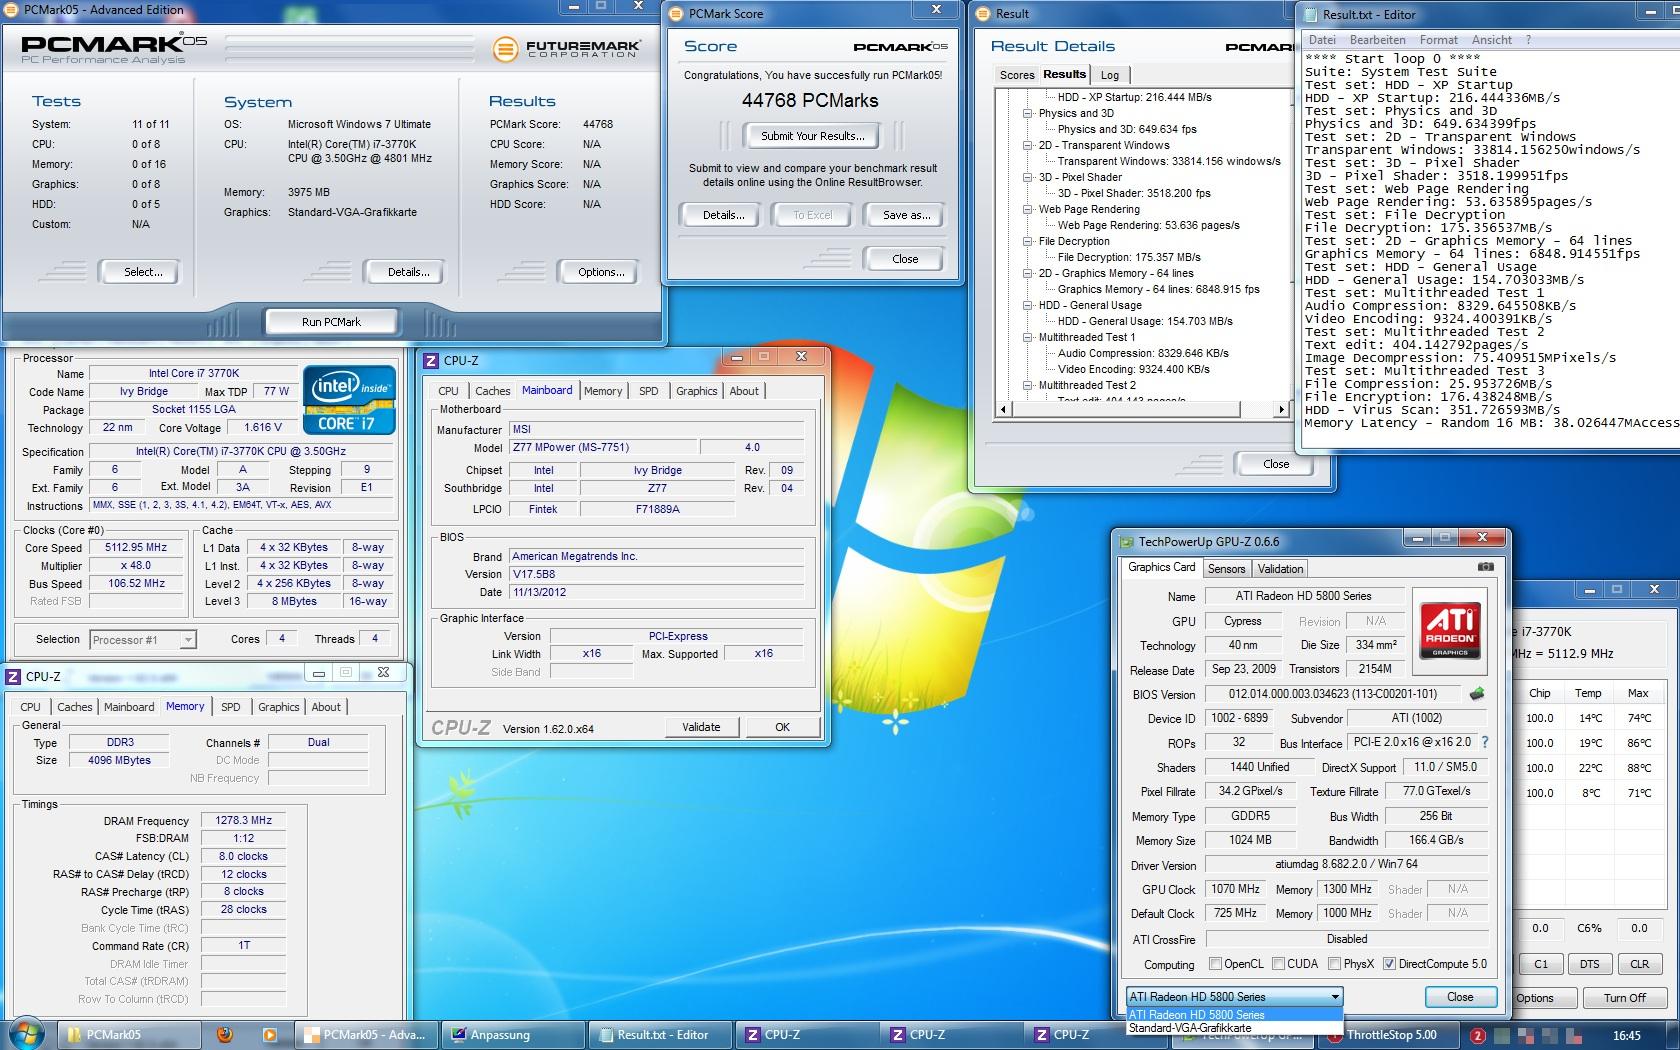The height and width of the screenshot is (1050, 1680).
Task: Toggle the CUDA checkbox in GPU-Z
Action: [1278, 964]
